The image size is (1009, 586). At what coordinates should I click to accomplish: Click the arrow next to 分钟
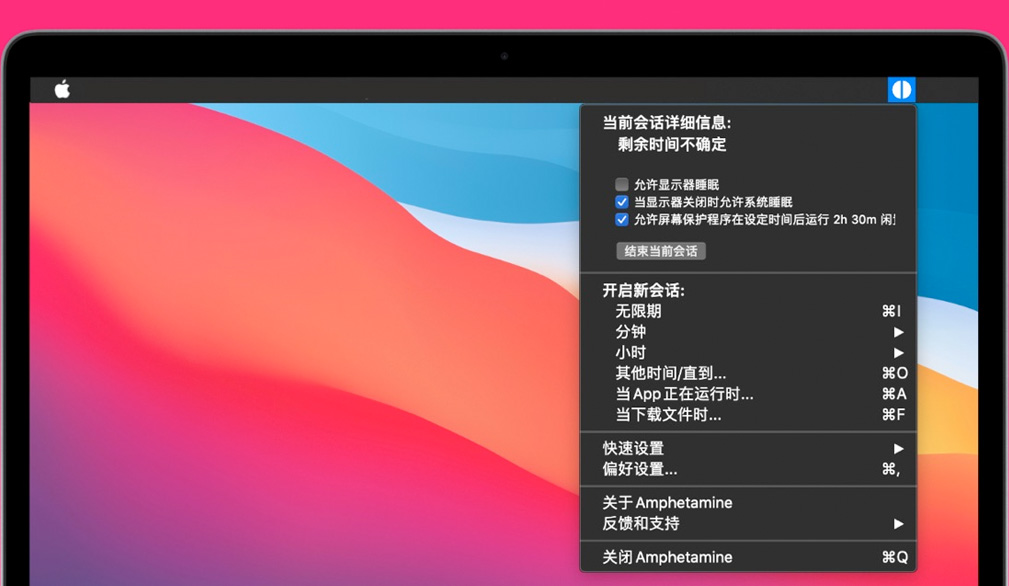point(898,332)
